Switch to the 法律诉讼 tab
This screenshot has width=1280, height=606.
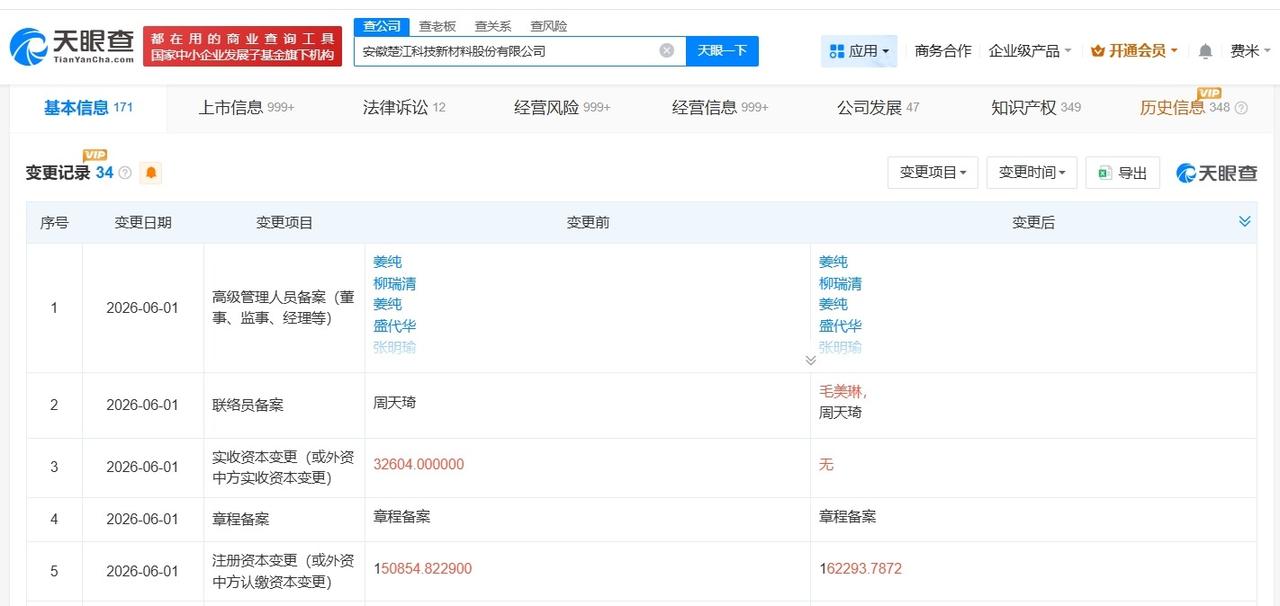(x=404, y=108)
